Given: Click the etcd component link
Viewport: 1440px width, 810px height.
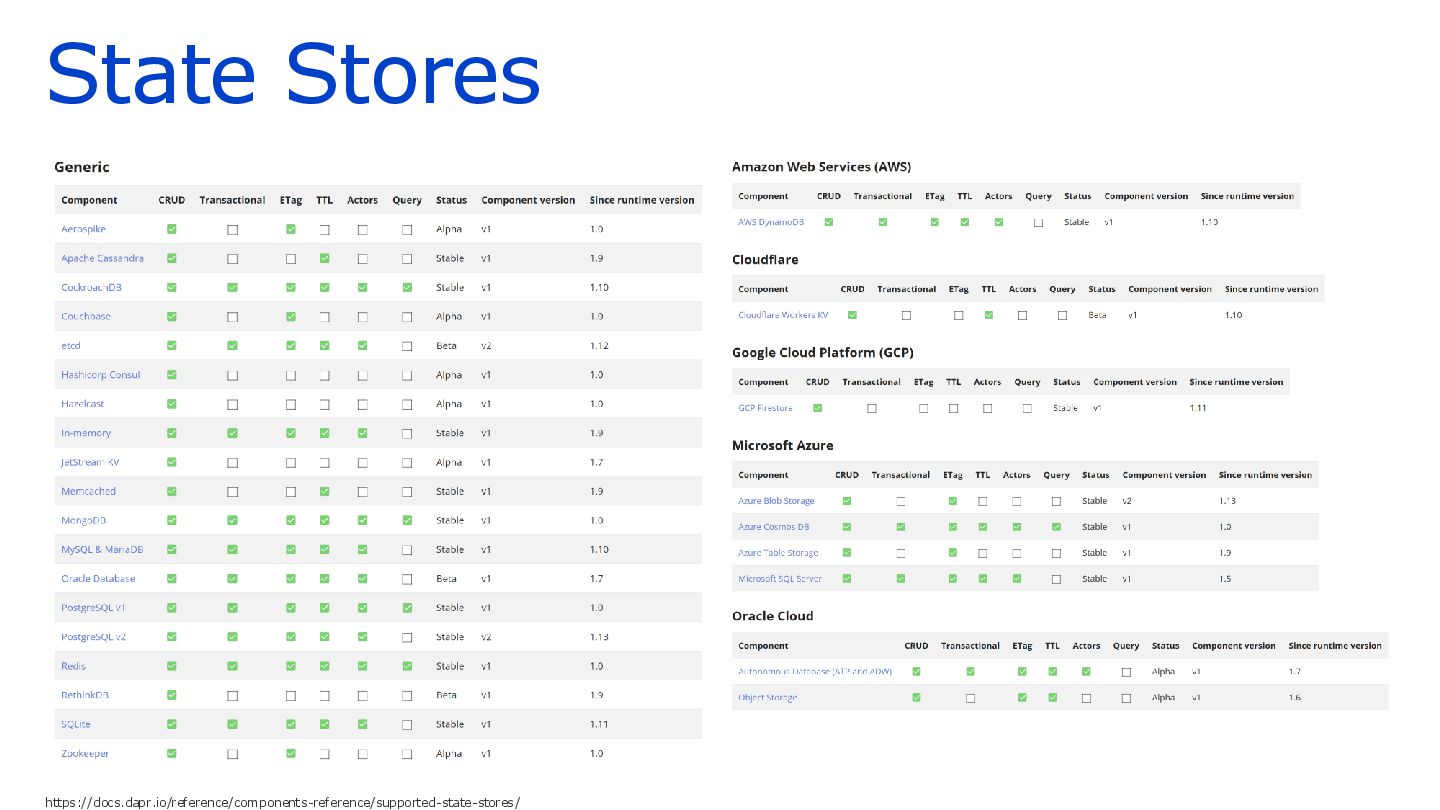Looking at the screenshot, I should [x=70, y=345].
